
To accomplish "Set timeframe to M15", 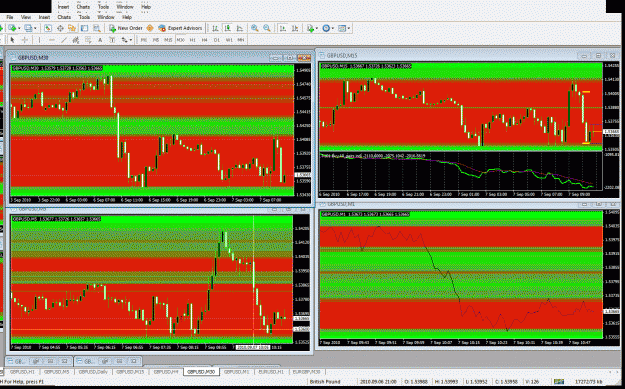I will 168,40.
